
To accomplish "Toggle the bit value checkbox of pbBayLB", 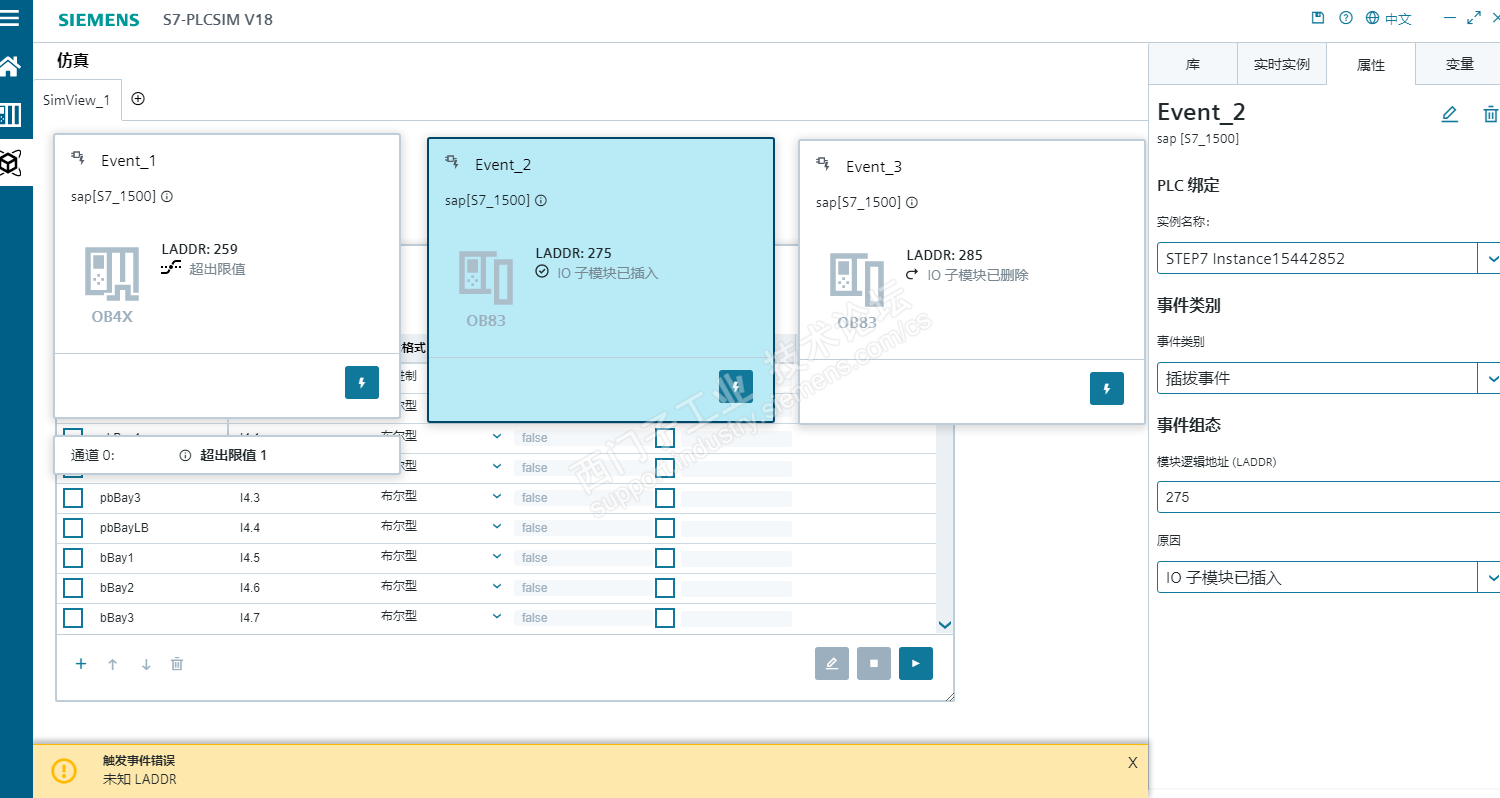I will (665, 528).
